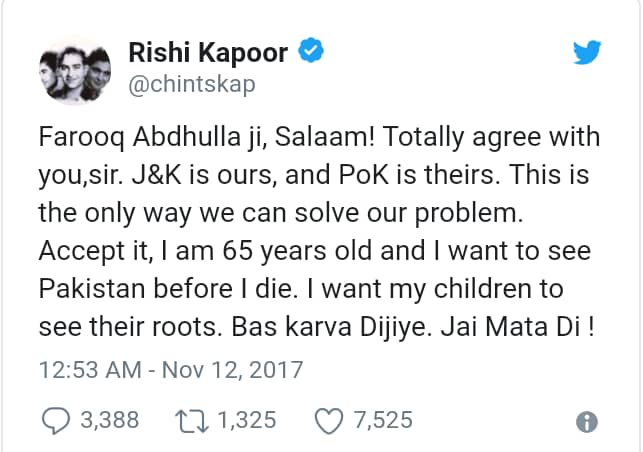Viewport: 643px width, 452px height.
Task: Like the tweet with the heart icon
Action: pos(328,421)
